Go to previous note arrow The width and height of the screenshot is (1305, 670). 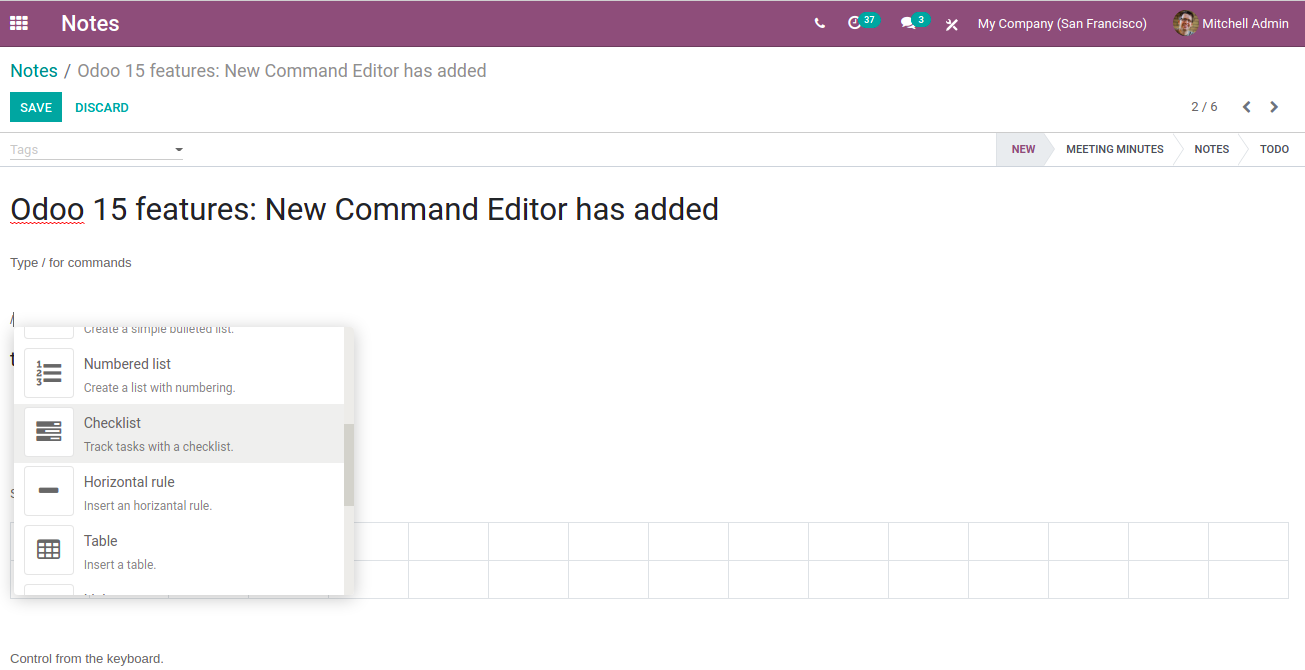coord(1247,107)
